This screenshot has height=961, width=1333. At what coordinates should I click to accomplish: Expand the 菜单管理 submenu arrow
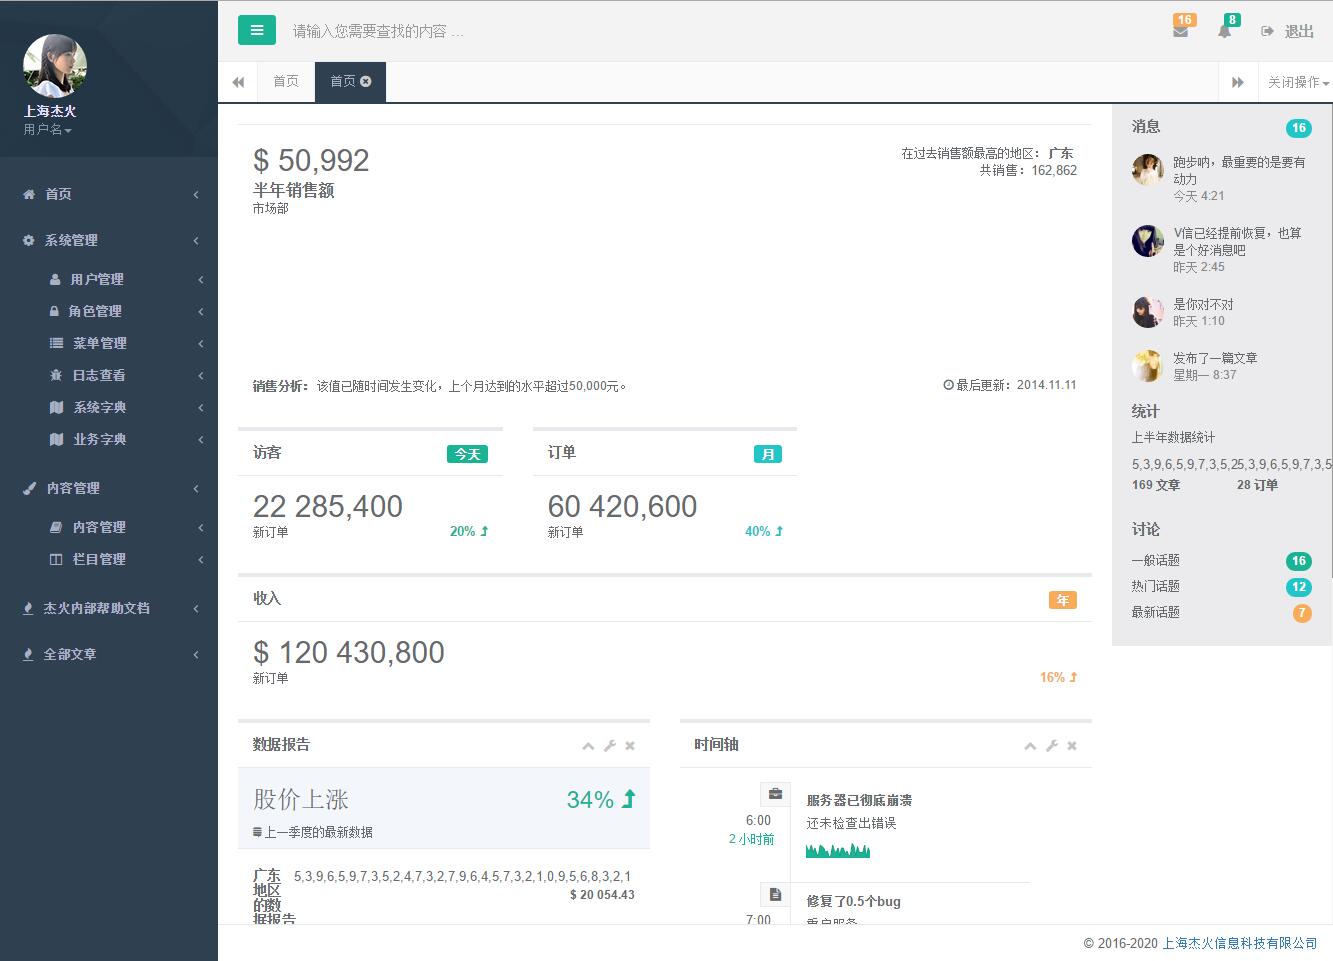pos(200,343)
